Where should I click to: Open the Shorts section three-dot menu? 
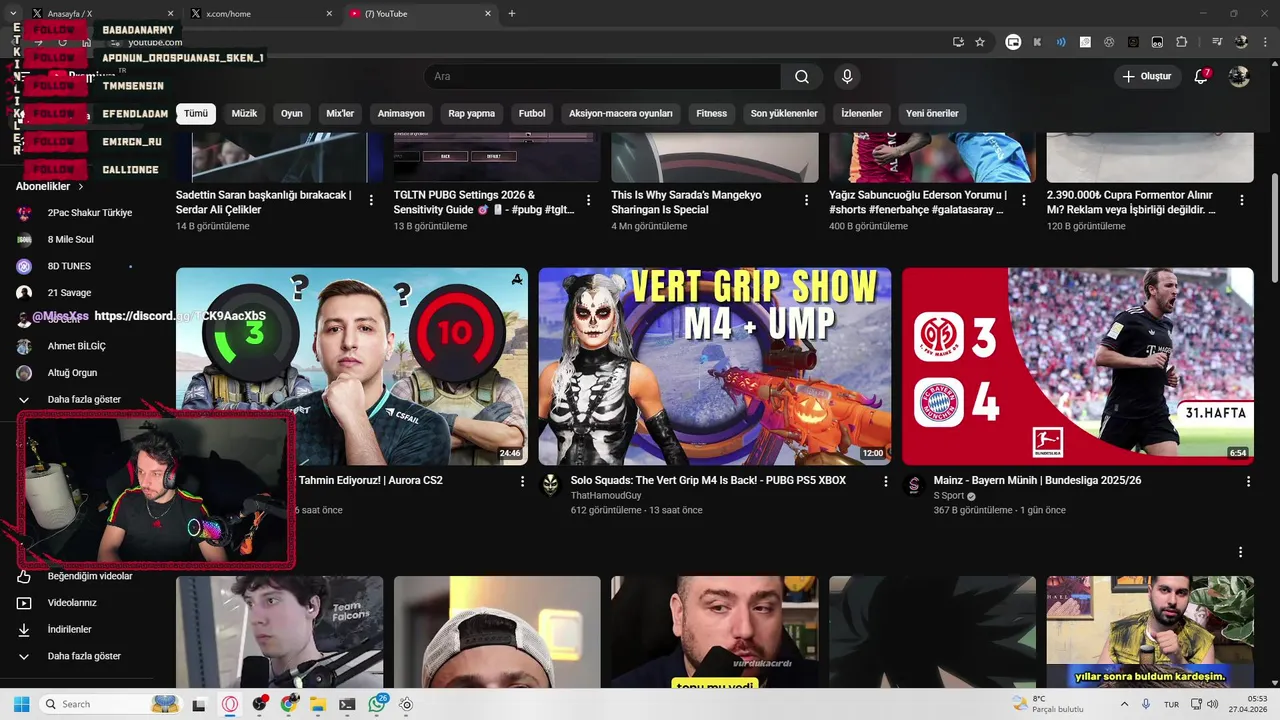tap(1241, 553)
